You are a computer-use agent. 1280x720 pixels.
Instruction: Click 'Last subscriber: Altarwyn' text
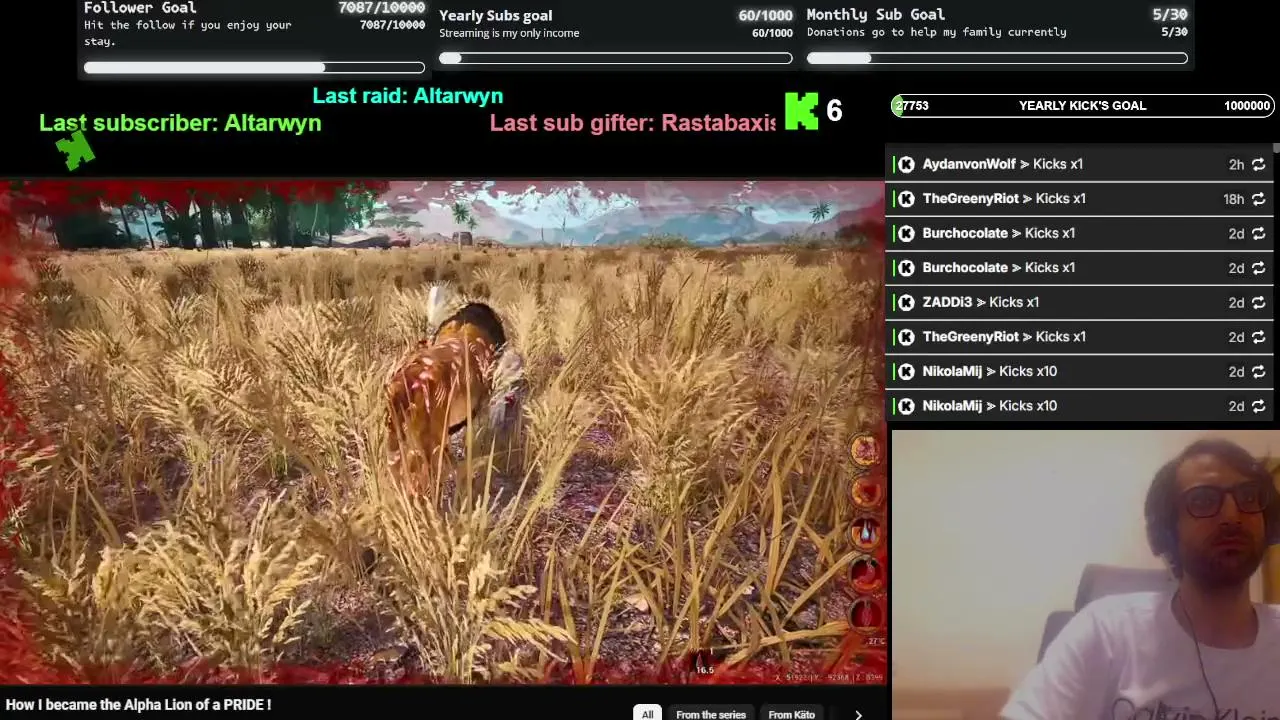pyautogui.click(x=180, y=123)
